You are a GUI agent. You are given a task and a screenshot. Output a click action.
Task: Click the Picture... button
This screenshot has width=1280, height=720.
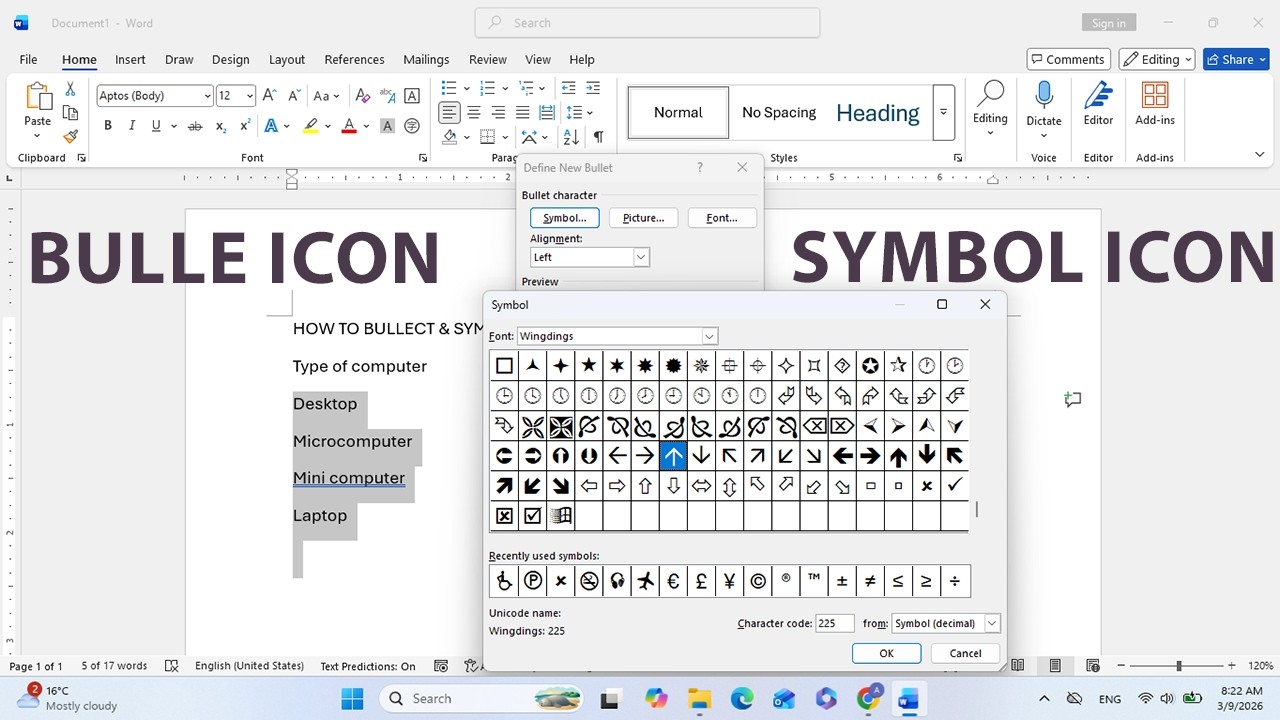pos(643,218)
